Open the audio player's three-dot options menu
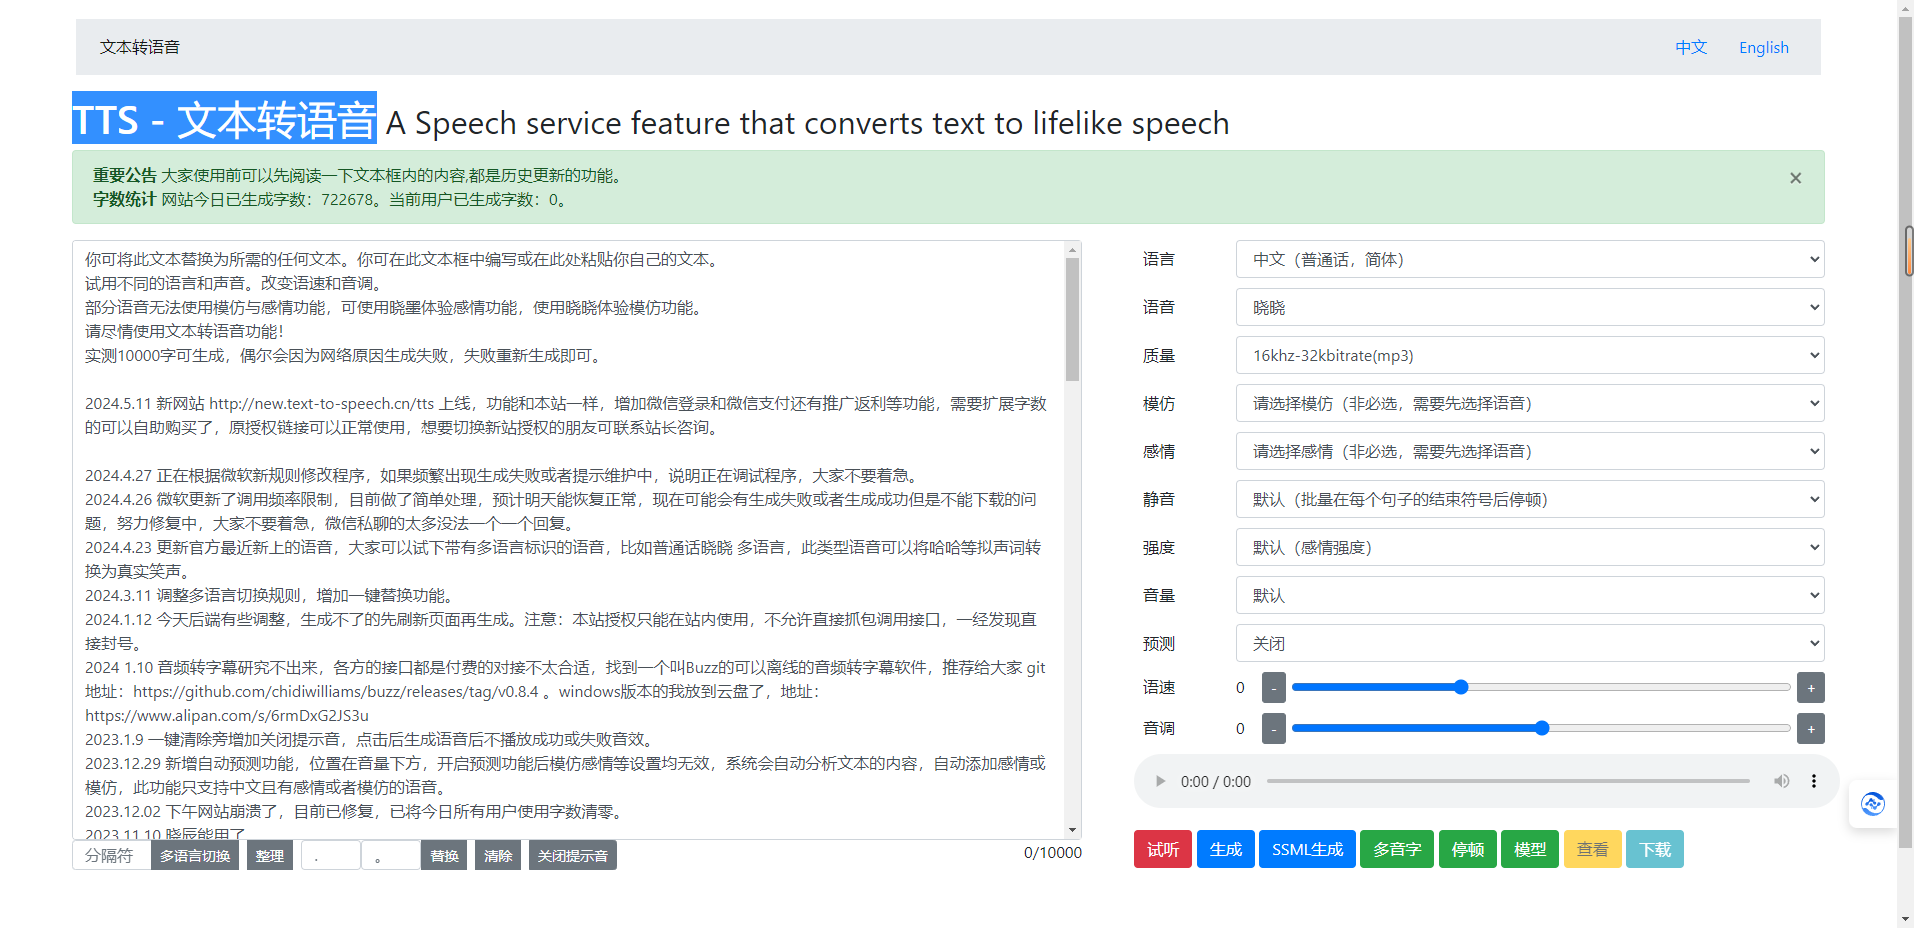 click(1814, 781)
